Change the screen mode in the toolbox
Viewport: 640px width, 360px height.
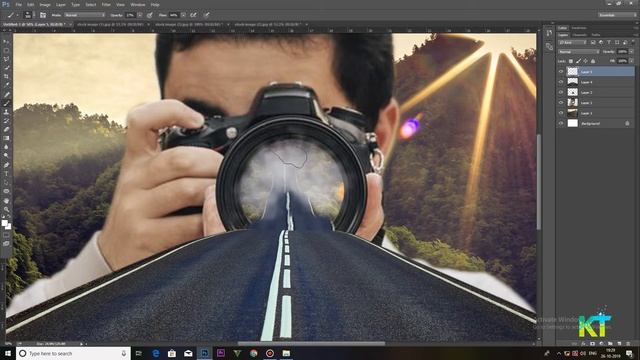point(6,244)
